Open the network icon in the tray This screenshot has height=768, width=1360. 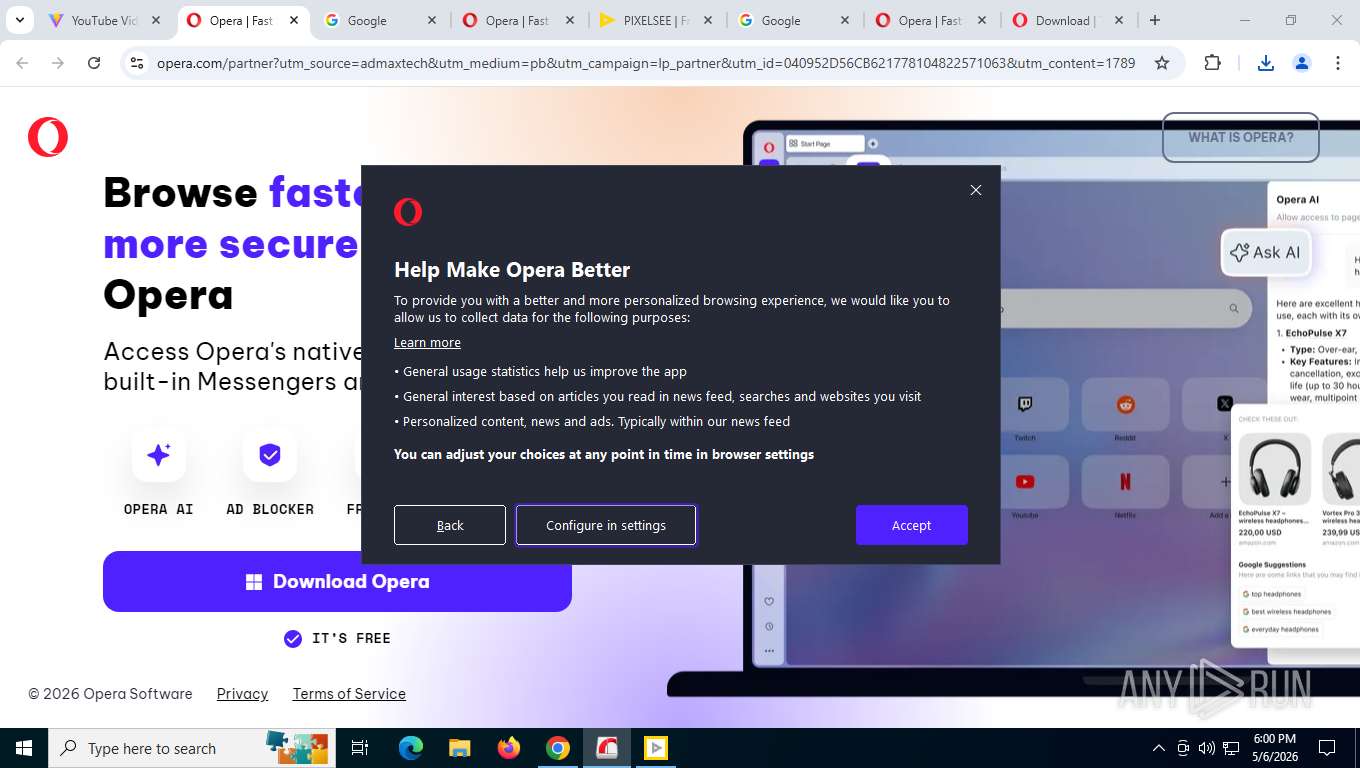pyautogui.click(x=1232, y=748)
